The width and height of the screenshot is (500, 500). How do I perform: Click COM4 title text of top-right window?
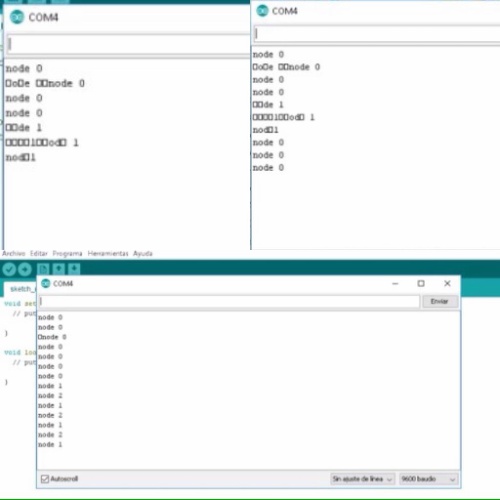click(x=285, y=11)
